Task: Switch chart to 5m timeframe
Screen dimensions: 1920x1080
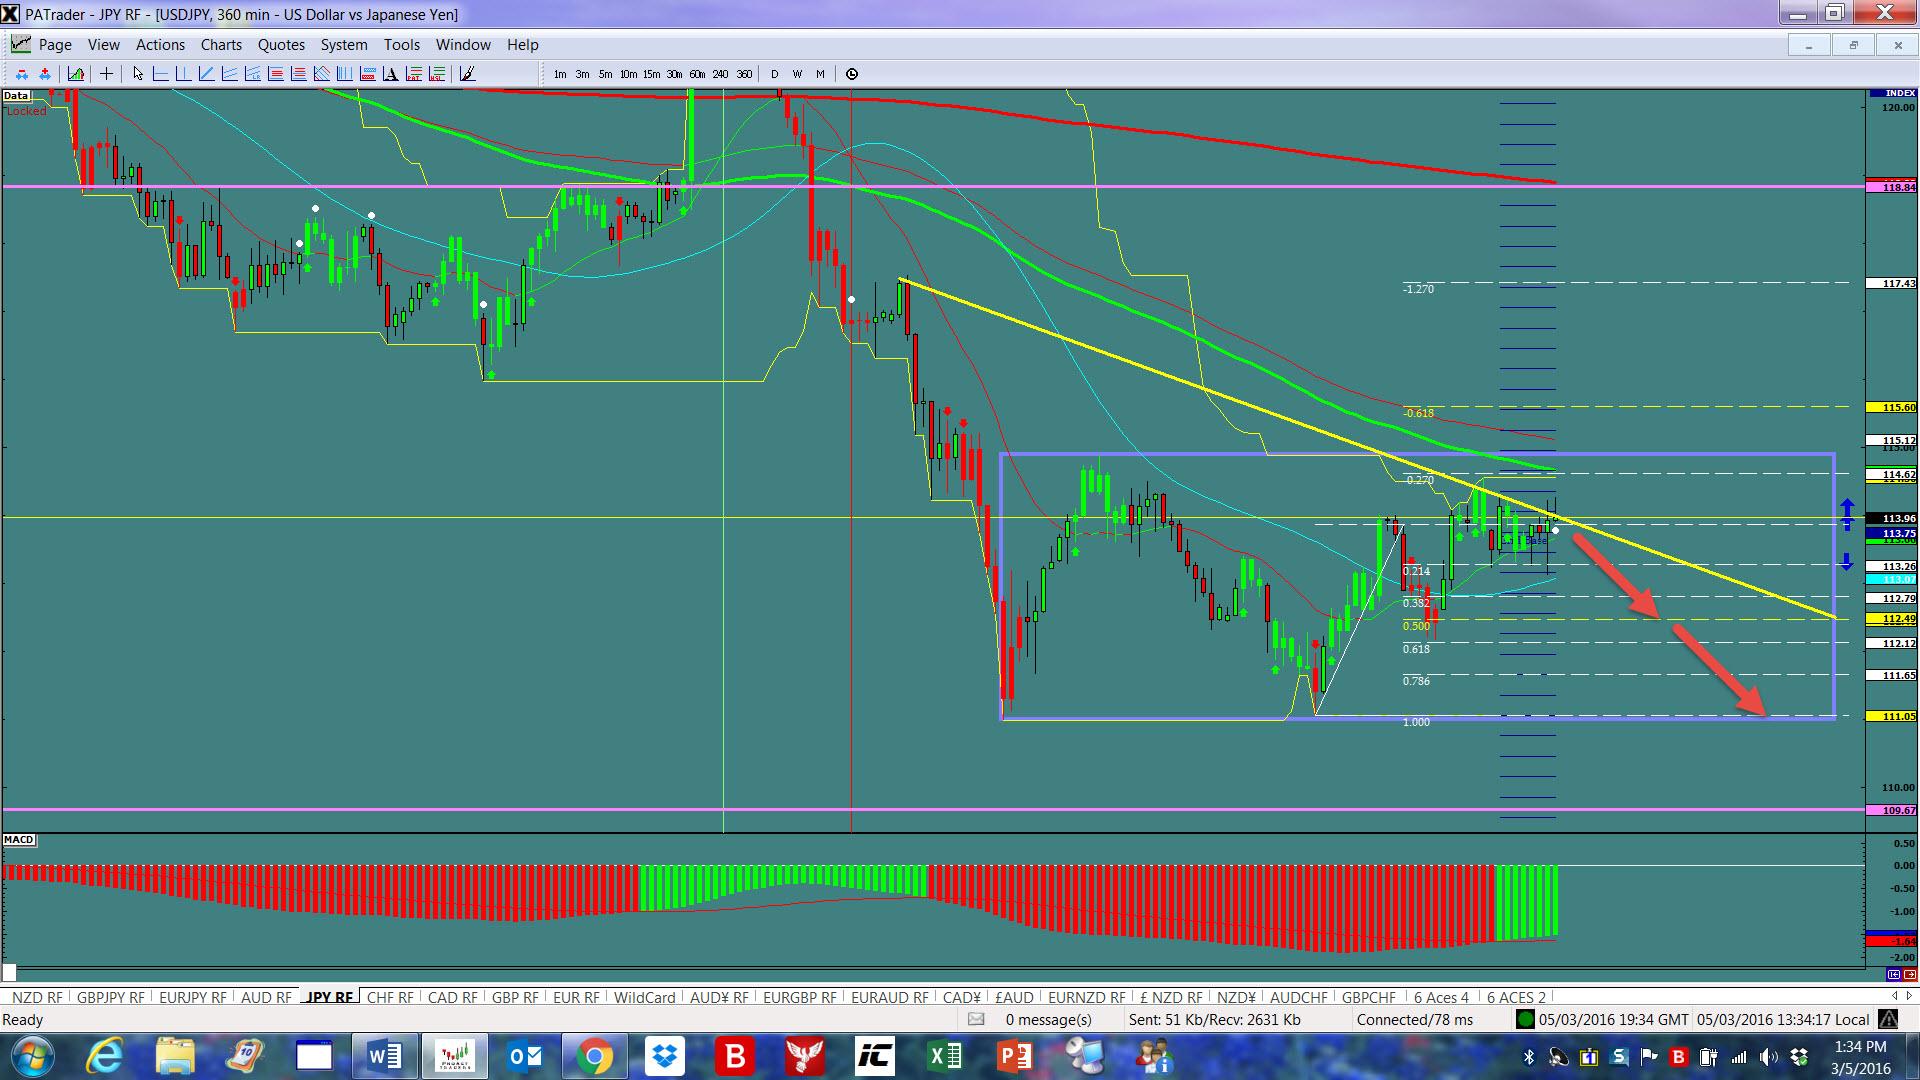Action: [605, 74]
